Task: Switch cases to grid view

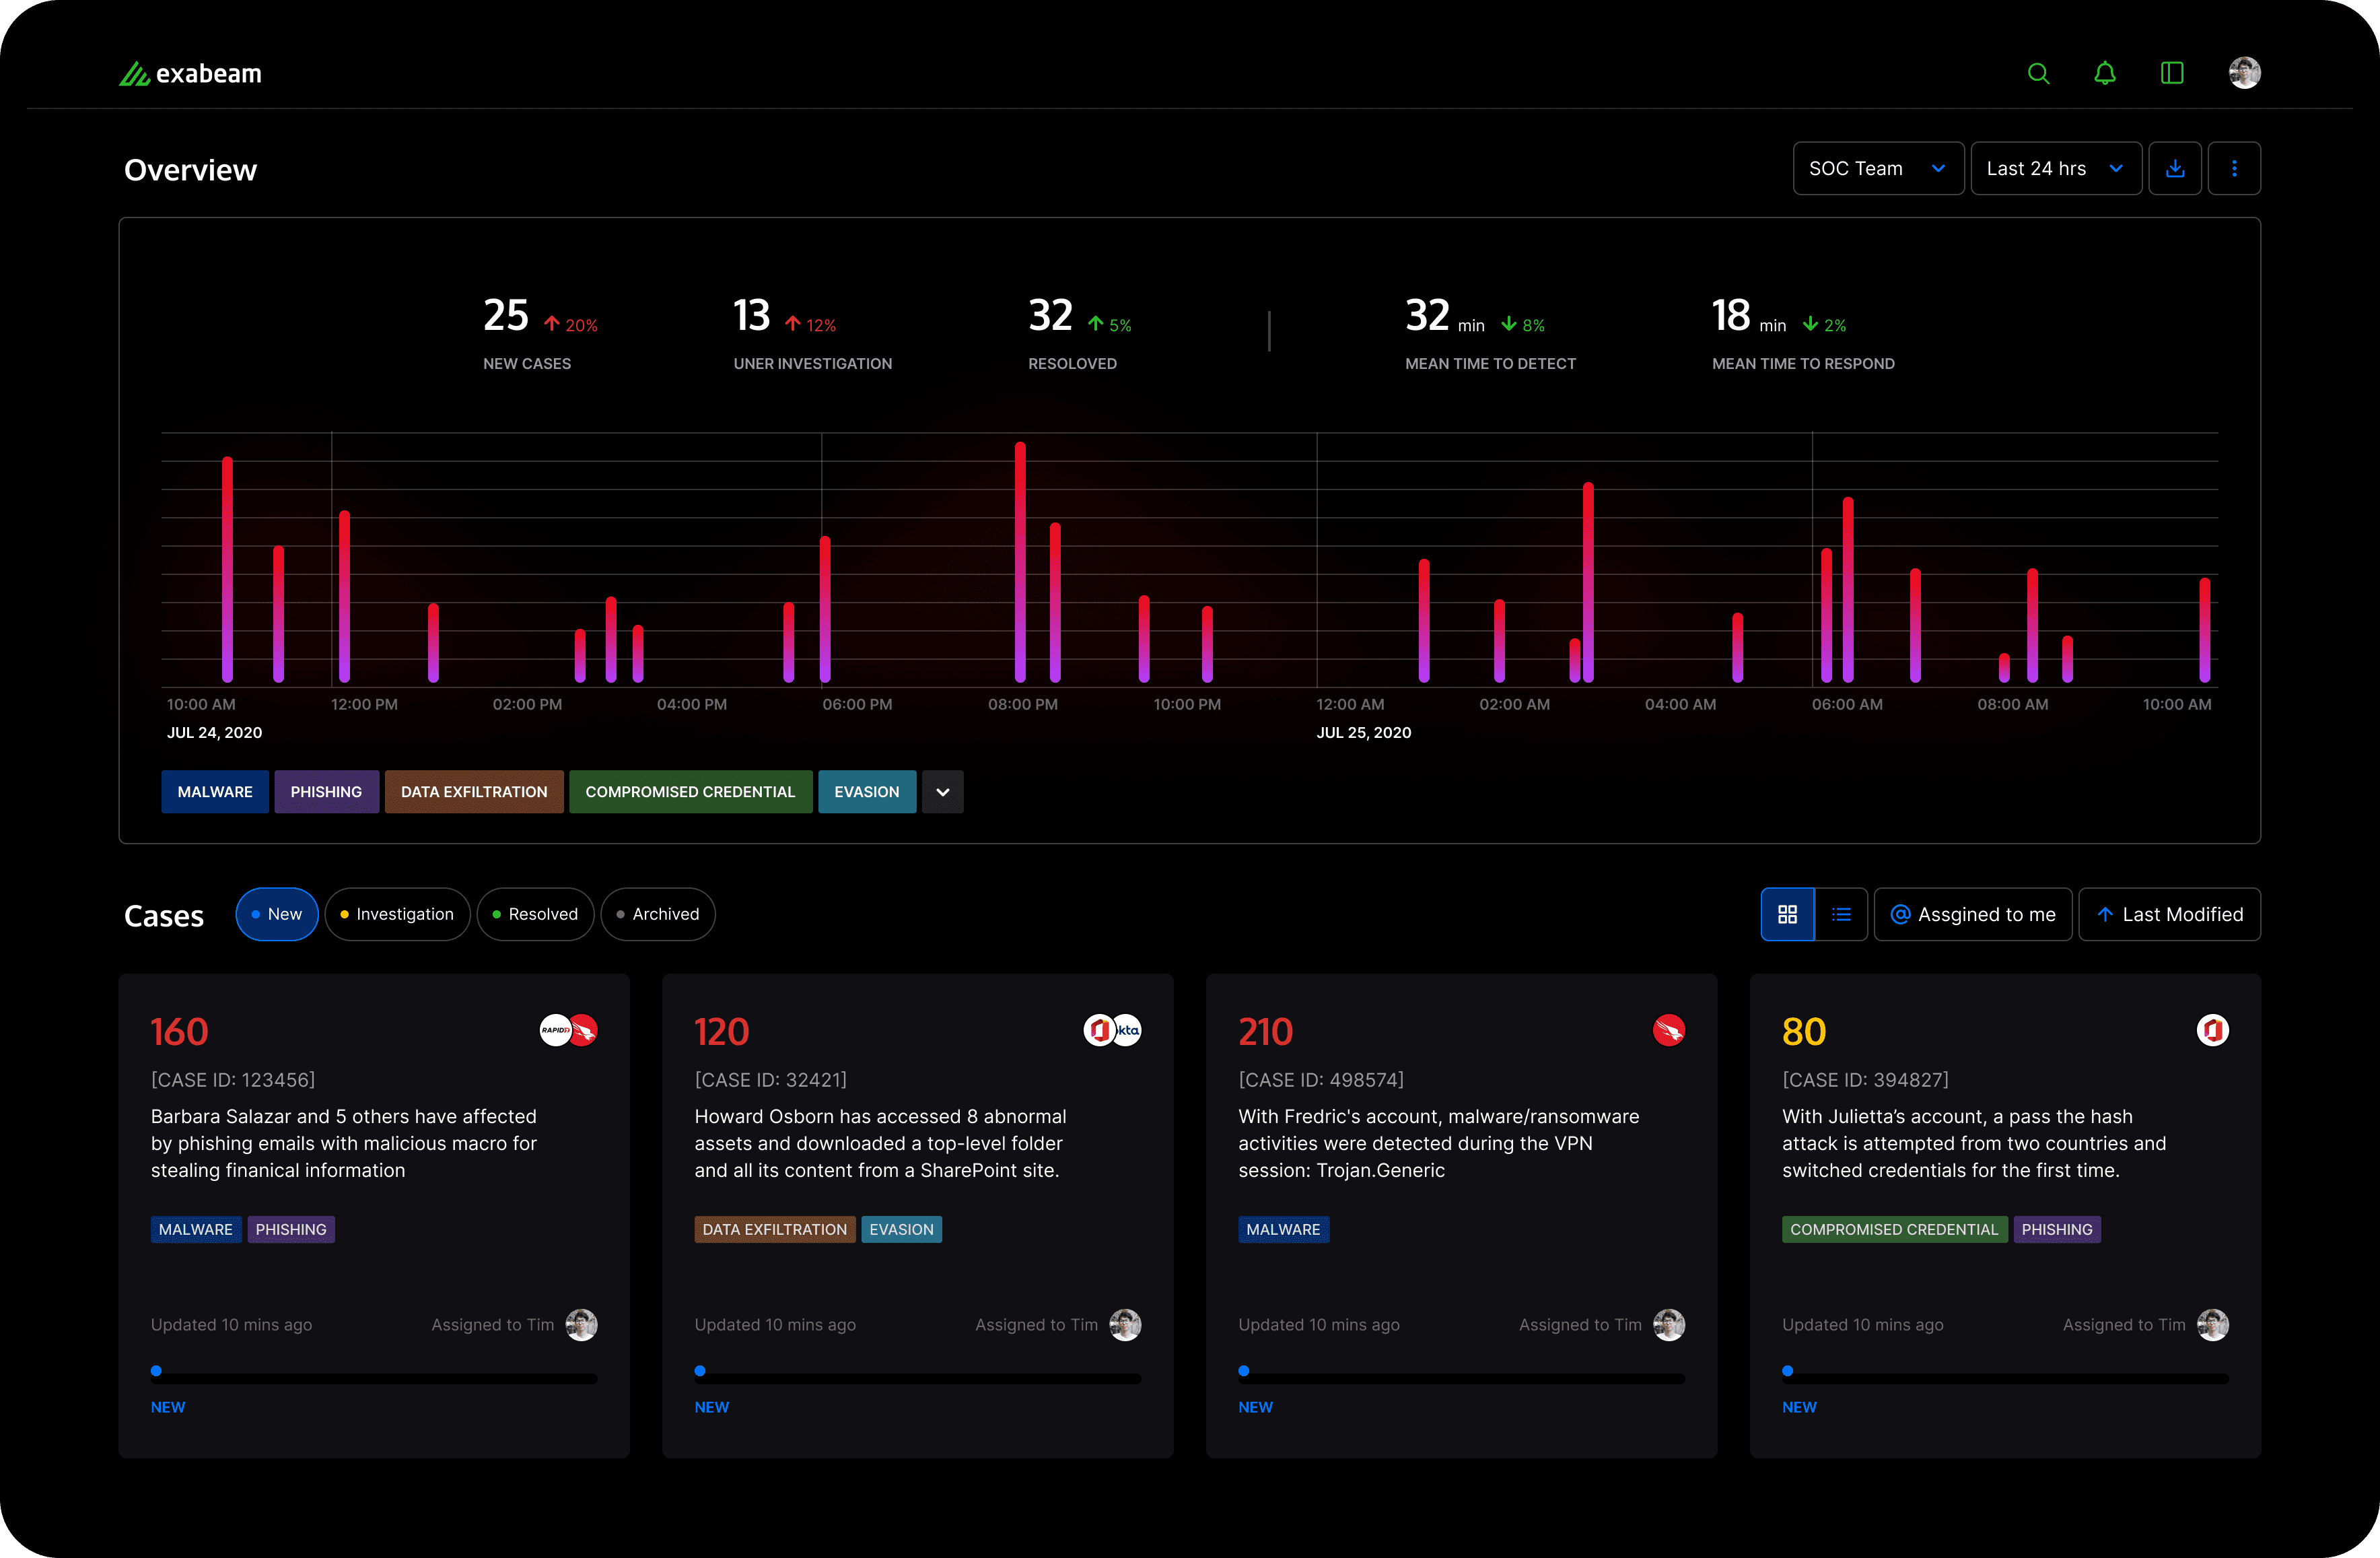Action: pos(1787,914)
